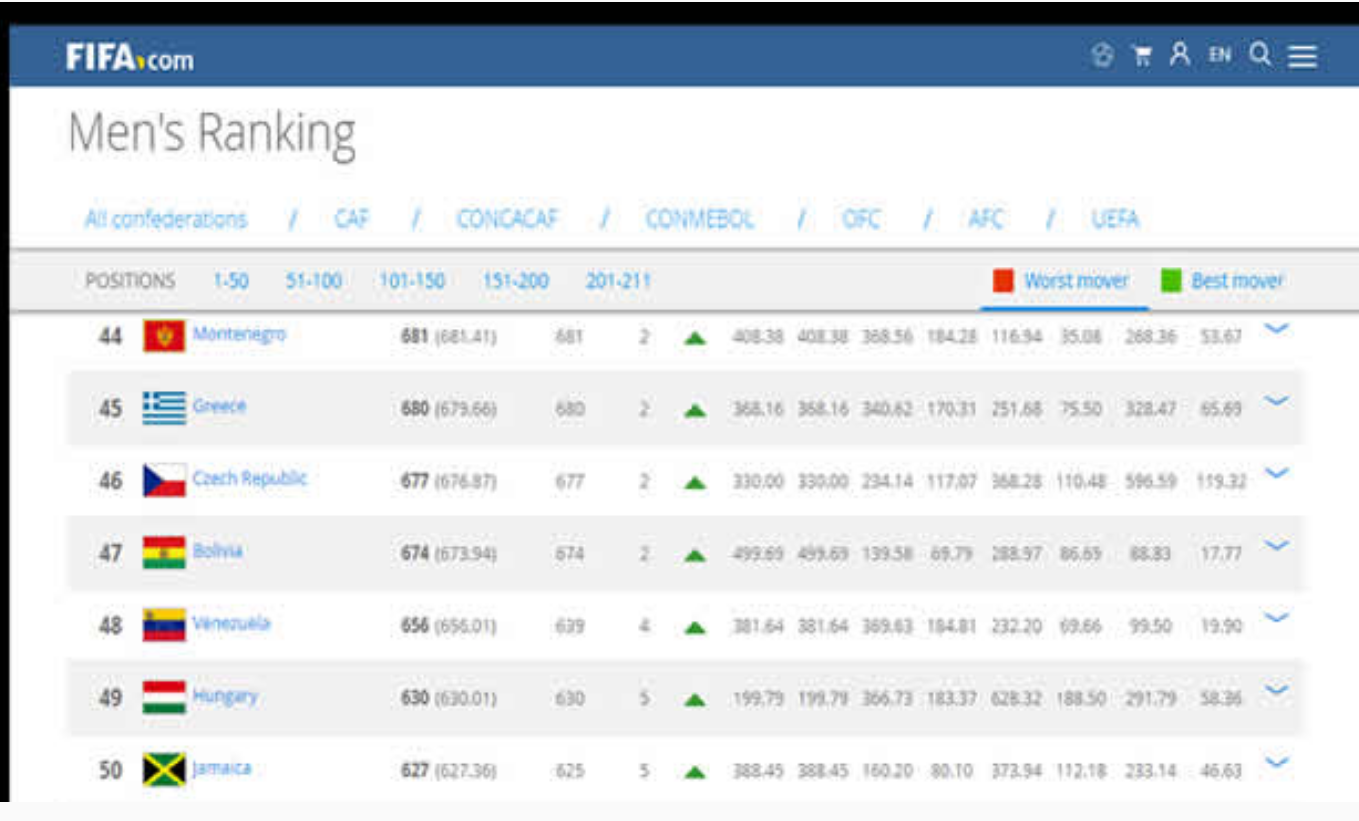1359x821 pixels.
Task: Show positions 51-100
Action: [313, 281]
